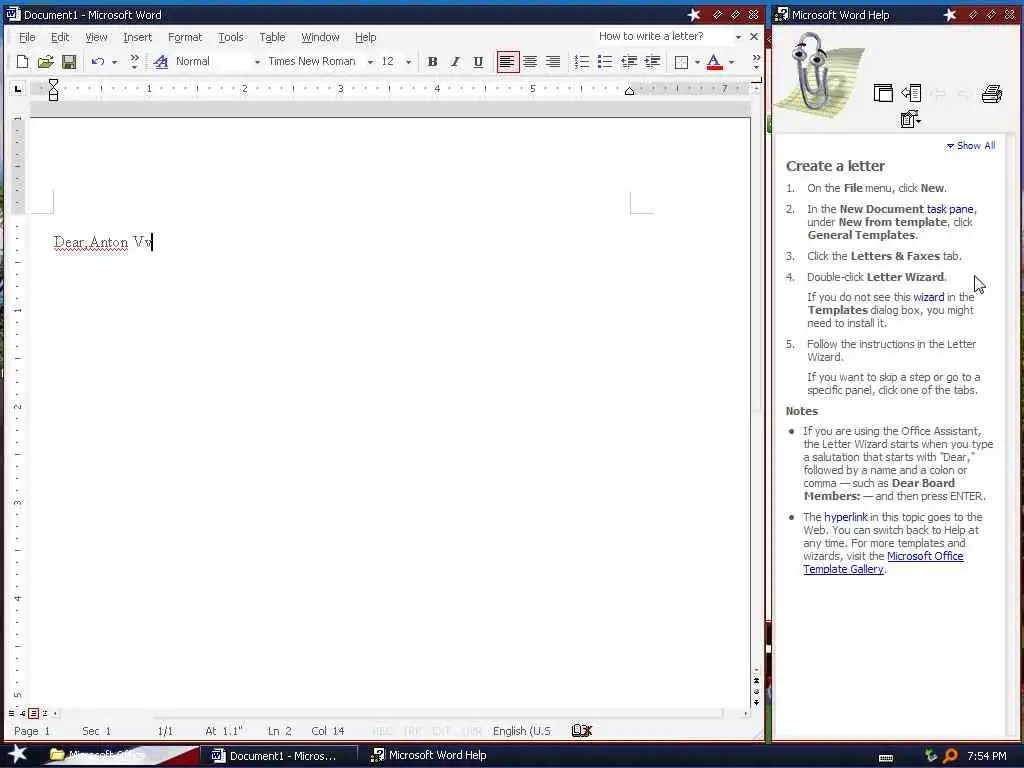
Task: Switch to Print Layout View button
Action: pyautogui.click(x=33, y=713)
